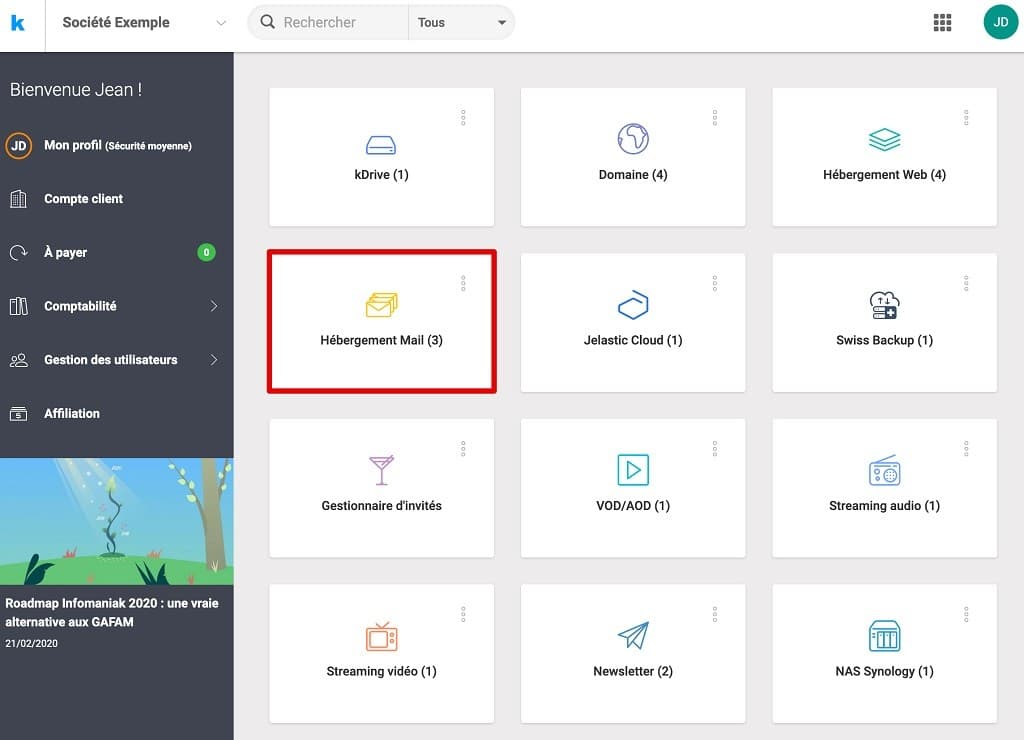
Task: Open the Hébergement Mail envelope icon
Action: 381,304
